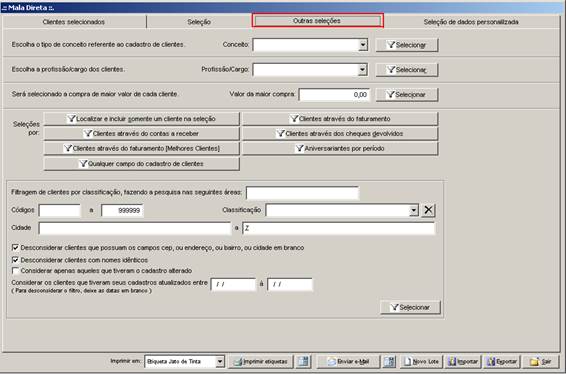
Task: Click the Enviar e-Mail button
Action: pyautogui.click(x=348, y=361)
